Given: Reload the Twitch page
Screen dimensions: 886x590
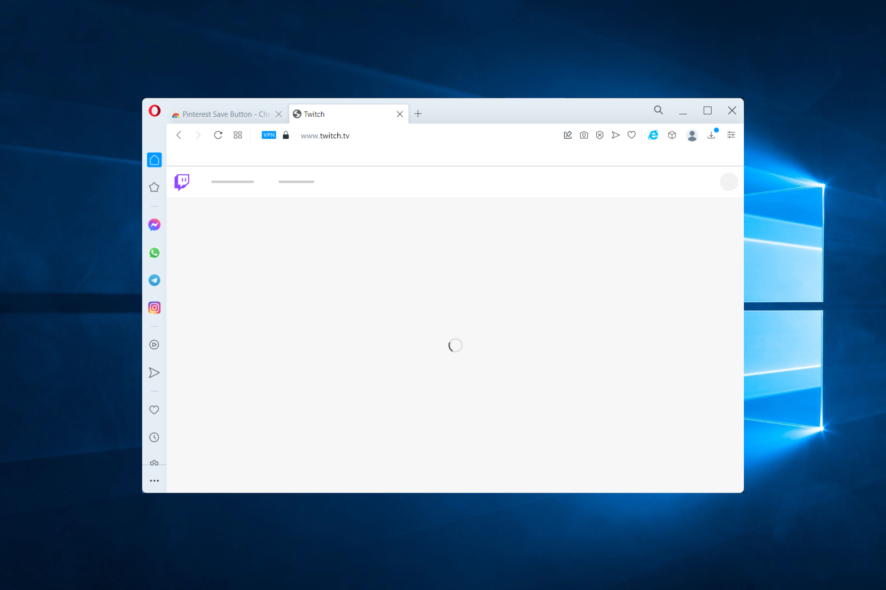Looking at the screenshot, I should tap(218, 135).
